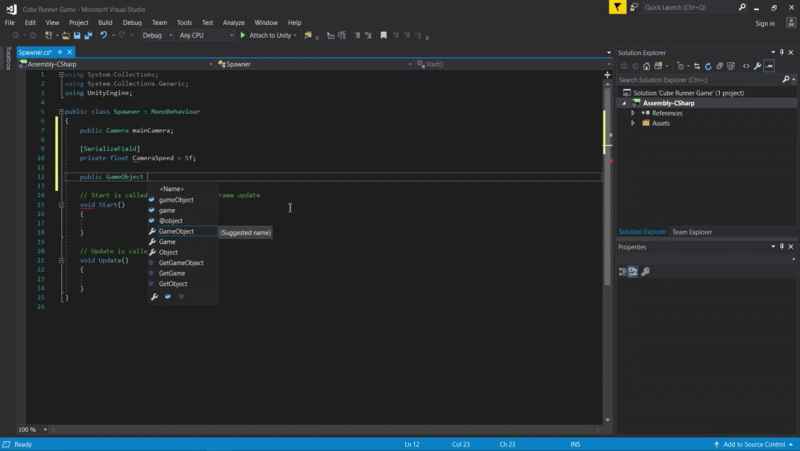800x451 pixels.
Task: Click the Solution Explorer search magnifier
Action: pos(786,80)
